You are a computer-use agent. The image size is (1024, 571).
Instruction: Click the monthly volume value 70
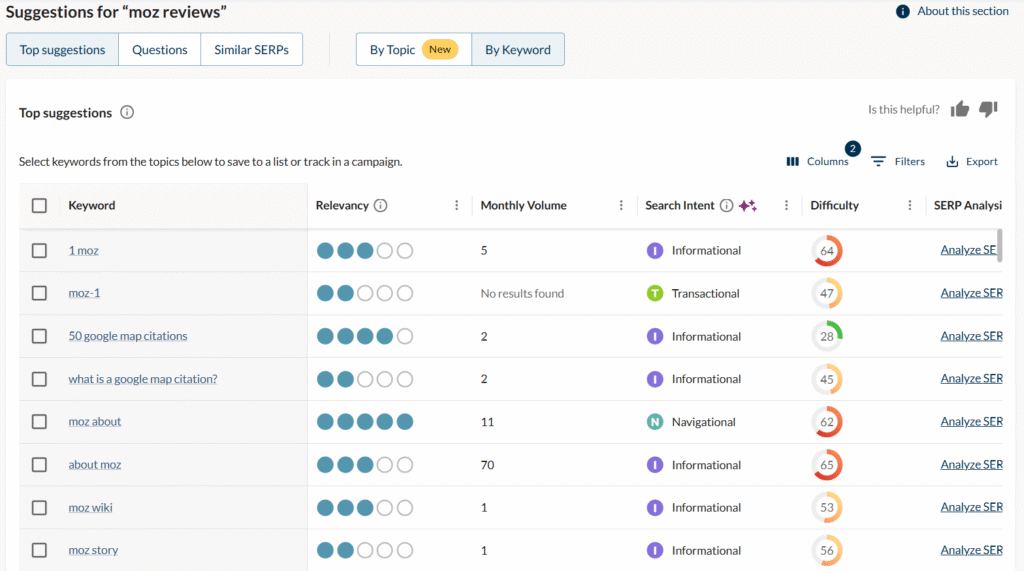487,465
